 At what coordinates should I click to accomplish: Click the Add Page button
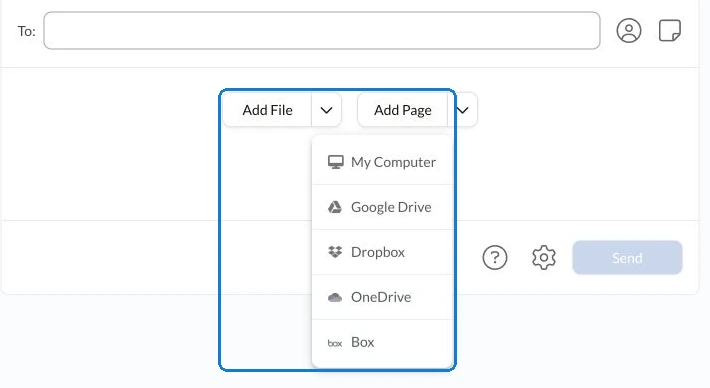coord(403,110)
